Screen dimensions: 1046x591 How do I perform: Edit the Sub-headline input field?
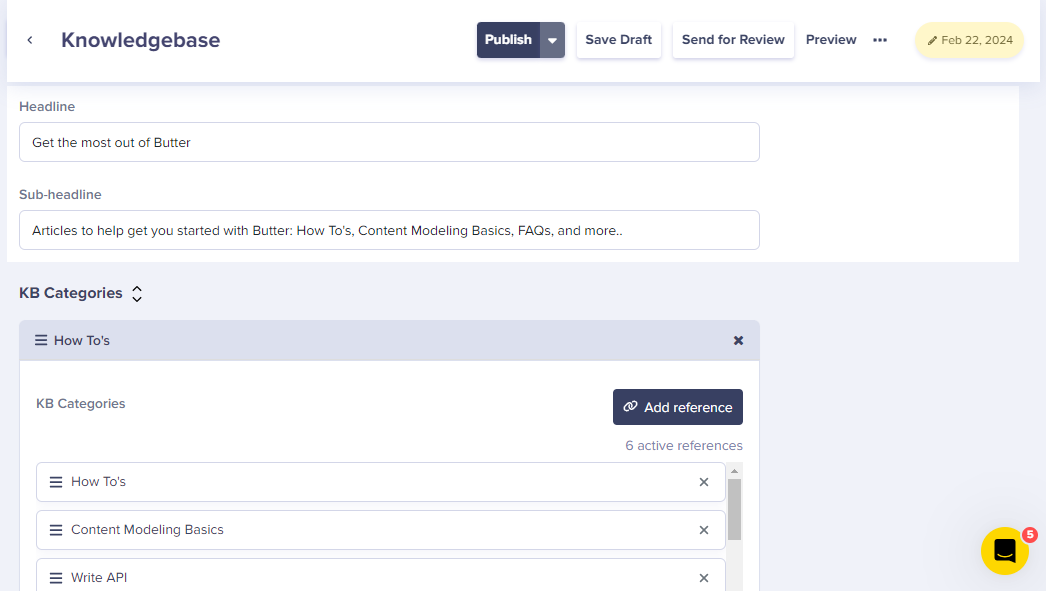(x=390, y=230)
